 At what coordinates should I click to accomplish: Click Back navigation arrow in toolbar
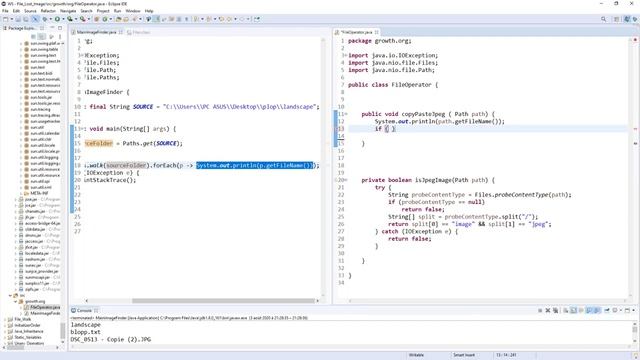tap(229, 19)
